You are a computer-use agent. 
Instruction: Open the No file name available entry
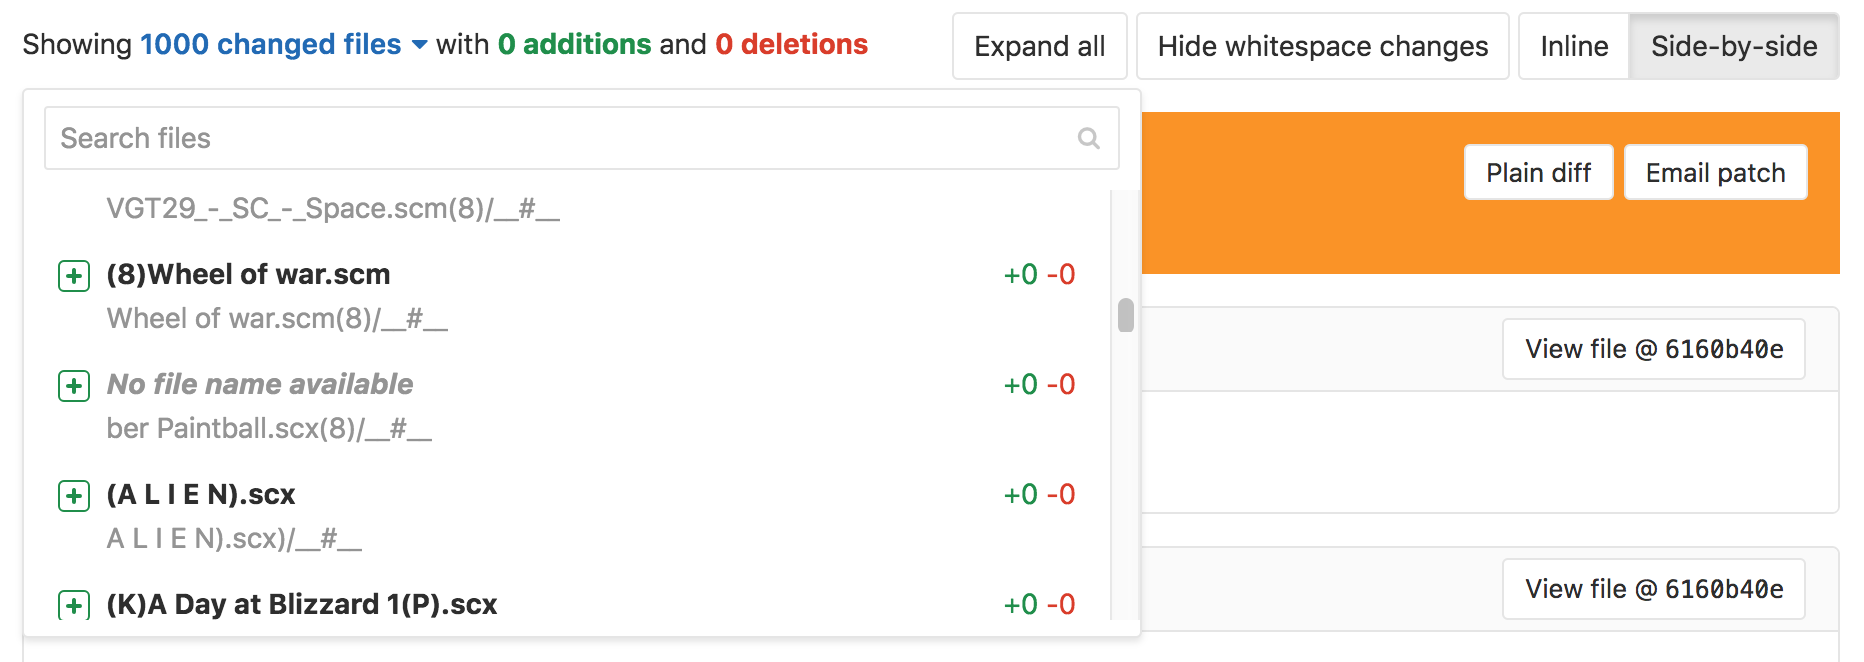(260, 385)
